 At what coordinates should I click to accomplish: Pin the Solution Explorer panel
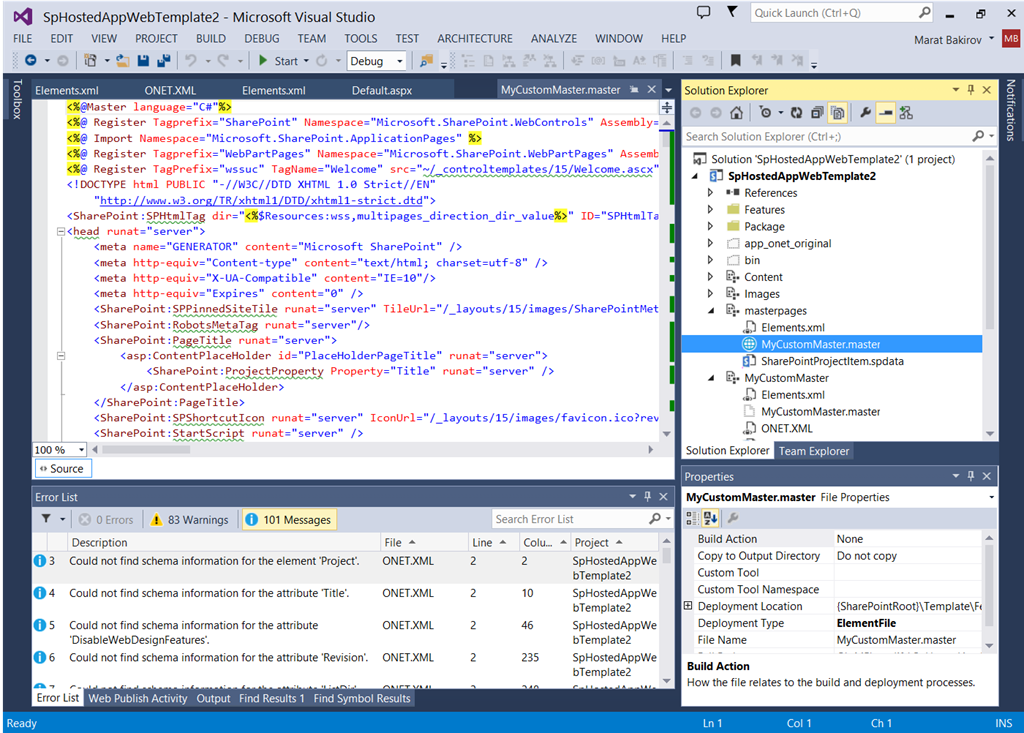click(x=971, y=90)
